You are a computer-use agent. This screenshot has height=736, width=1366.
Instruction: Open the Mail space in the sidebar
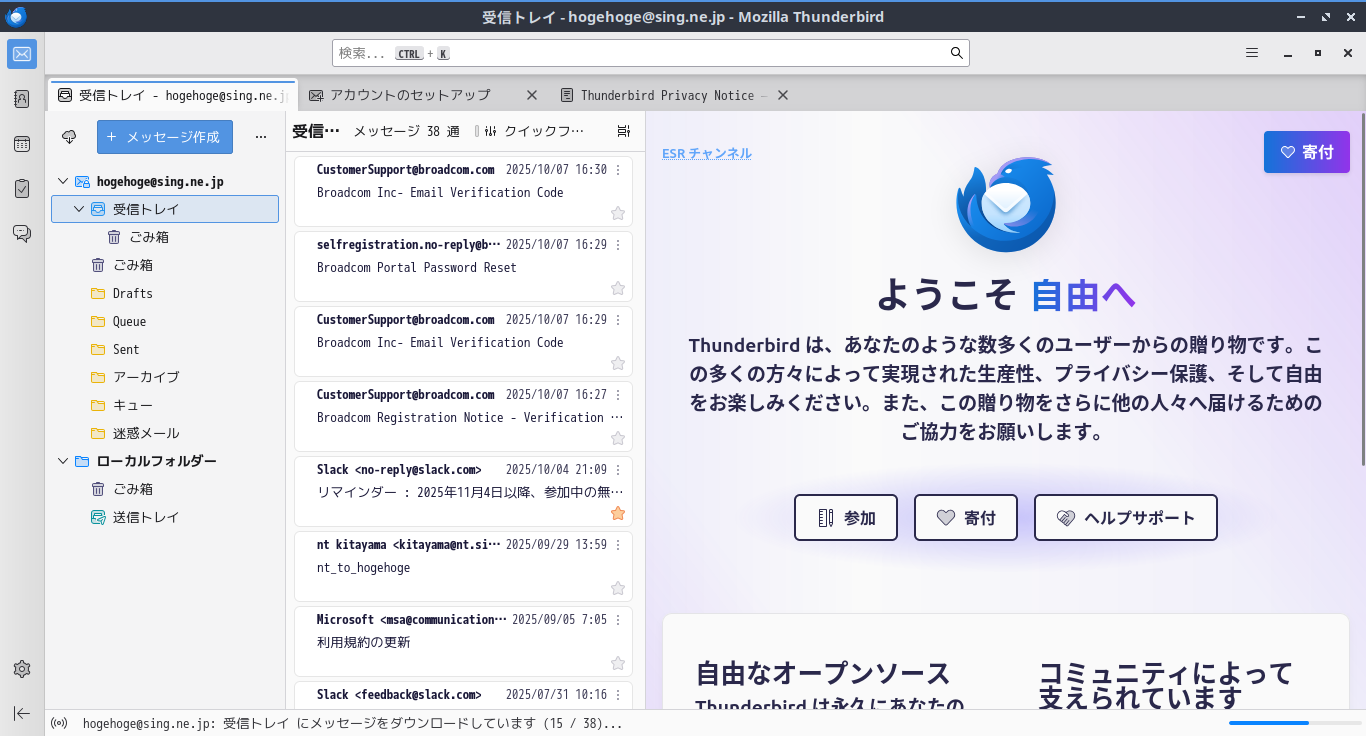coord(22,54)
